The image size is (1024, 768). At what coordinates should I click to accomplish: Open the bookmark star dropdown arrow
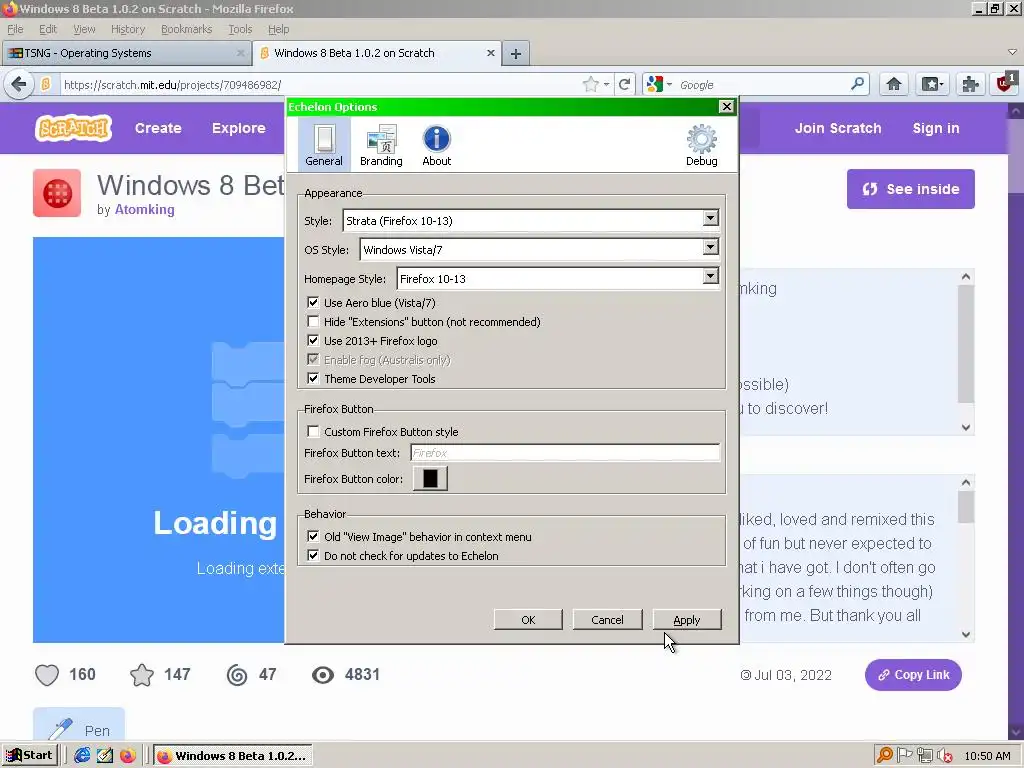coord(606,84)
